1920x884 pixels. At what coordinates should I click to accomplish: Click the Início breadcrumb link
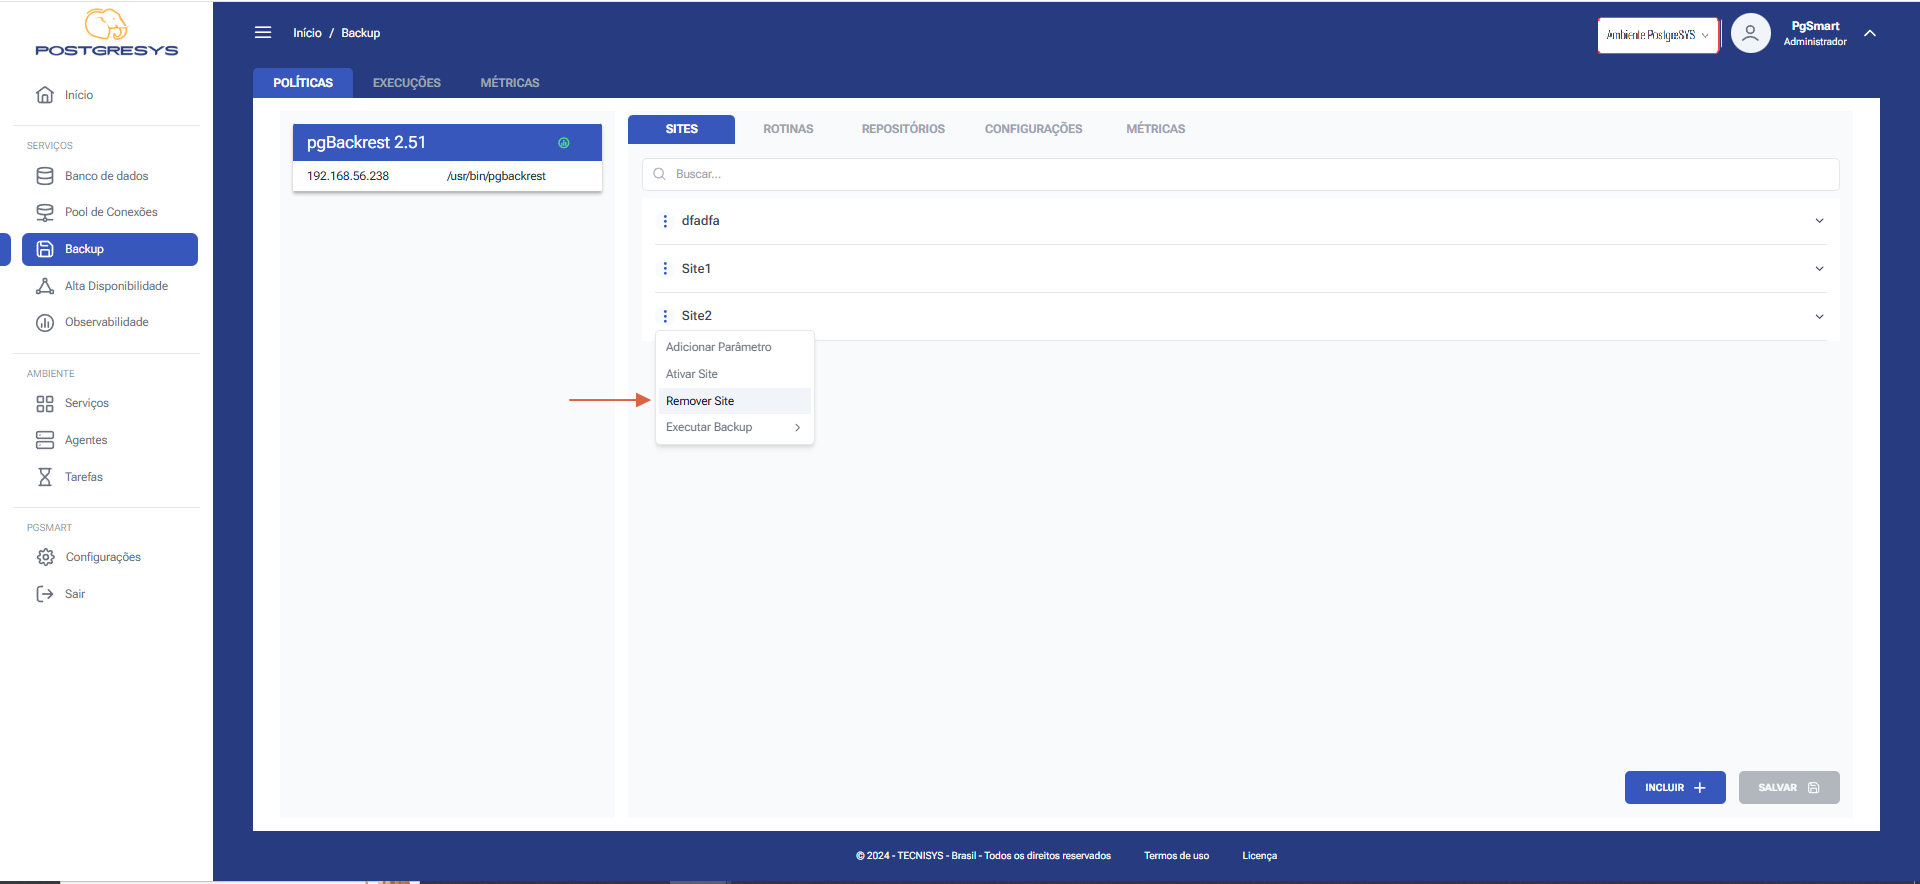[x=307, y=33]
